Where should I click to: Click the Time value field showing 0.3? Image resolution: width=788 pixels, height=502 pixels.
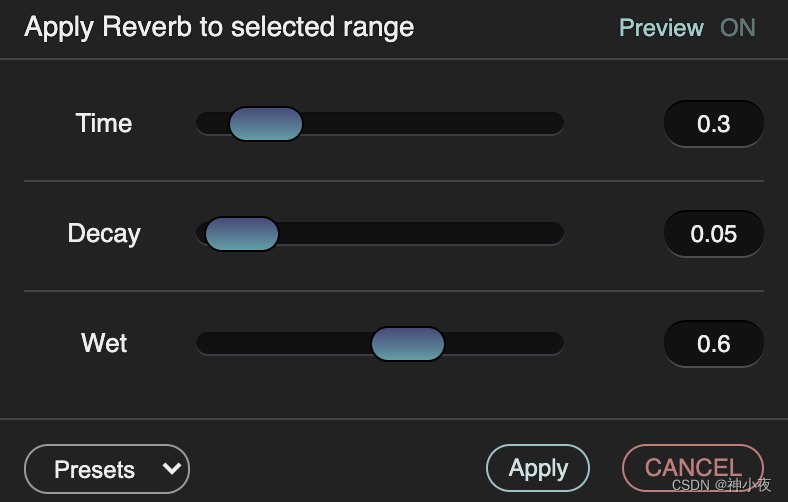714,124
